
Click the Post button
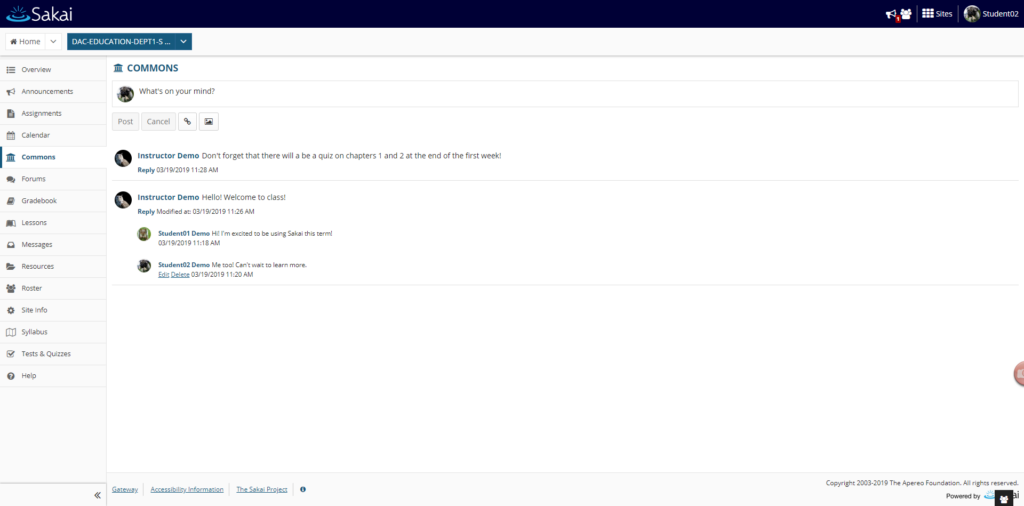[125, 121]
